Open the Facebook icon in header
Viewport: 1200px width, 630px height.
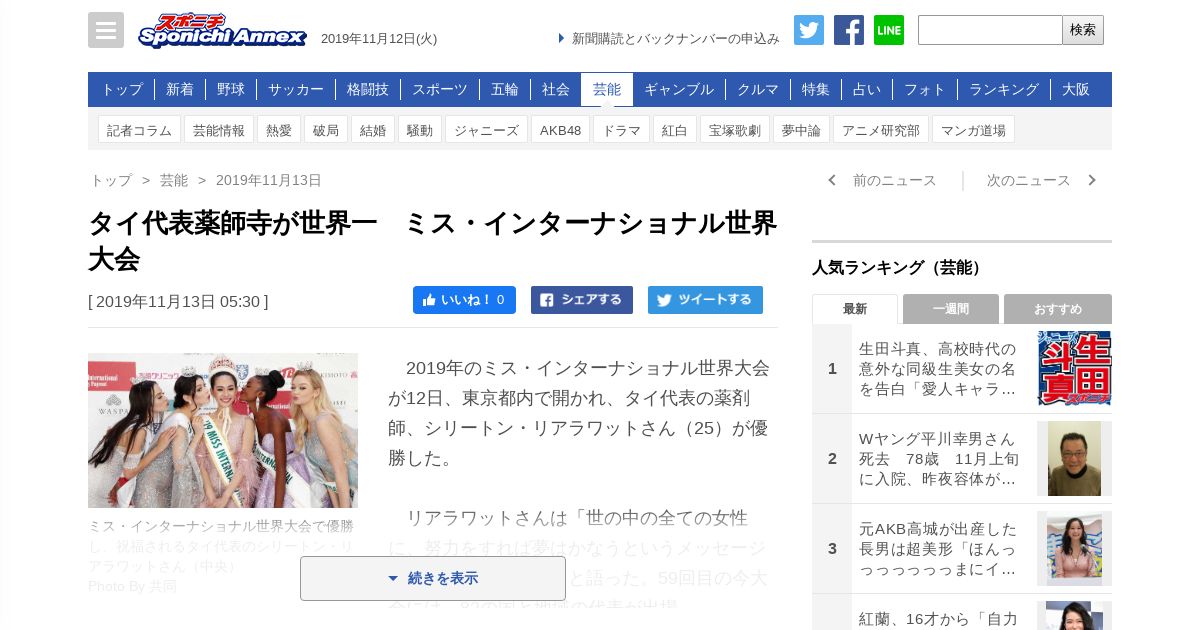pyautogui.click(x=849, y=30)
